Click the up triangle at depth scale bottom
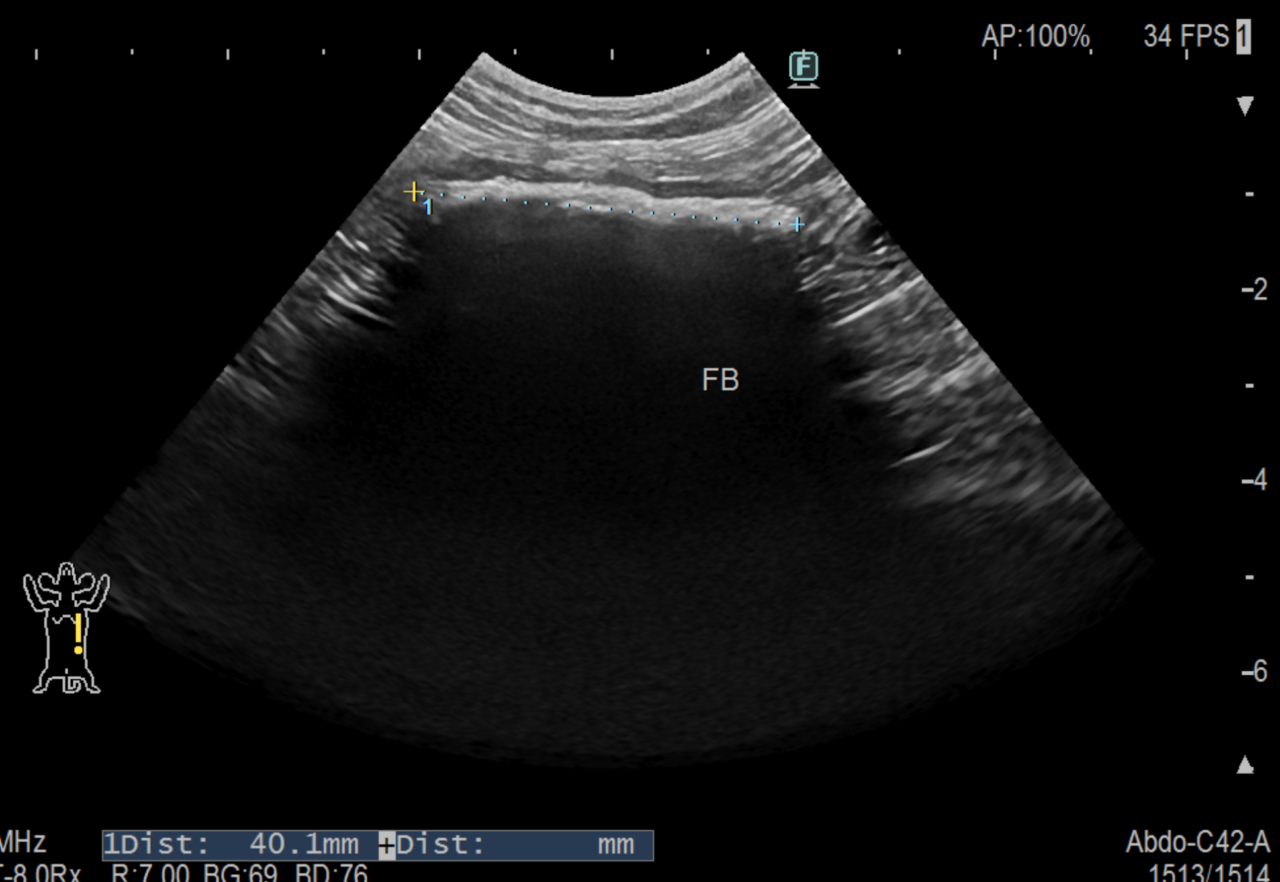This screenshot has width=1280, height=882. coord(1245,765)
